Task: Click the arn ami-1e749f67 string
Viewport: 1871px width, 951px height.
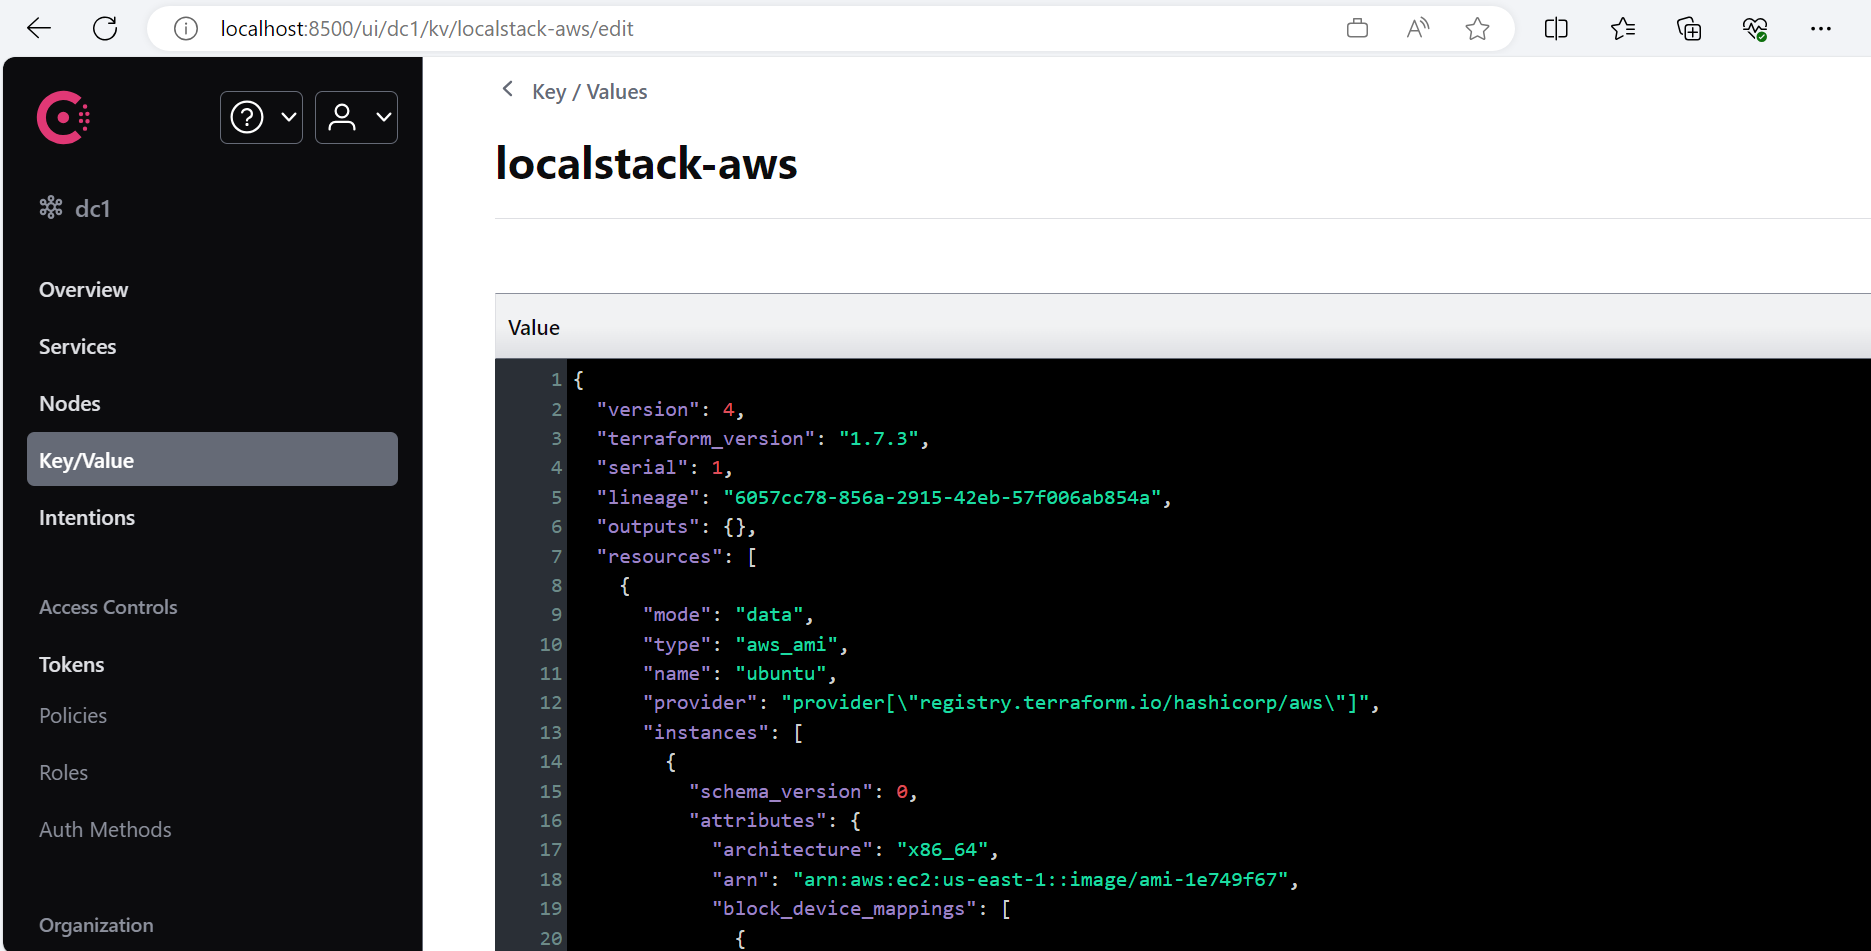Action: click(x=1041, y=880)
